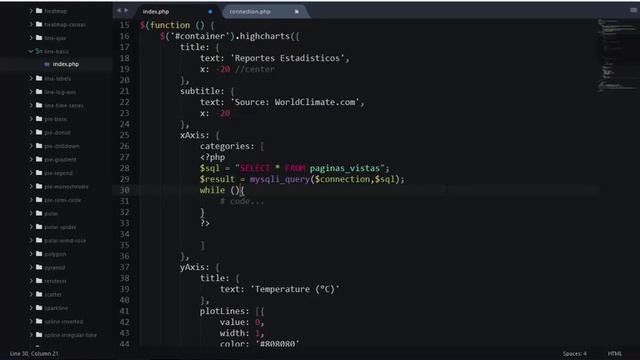This screenshot has height=360, width=640.
Task: Select the scatter folder label
Action: (x=53, y=294)
